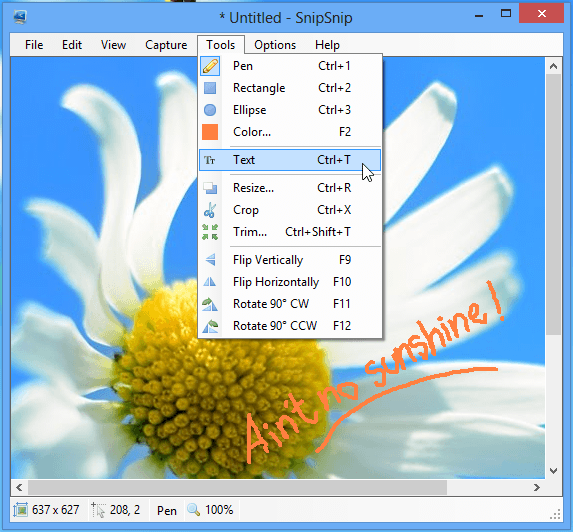Choose Pen from the Tools menu
Viewport: 573px width, 532px height.
(x=290, y=66)
